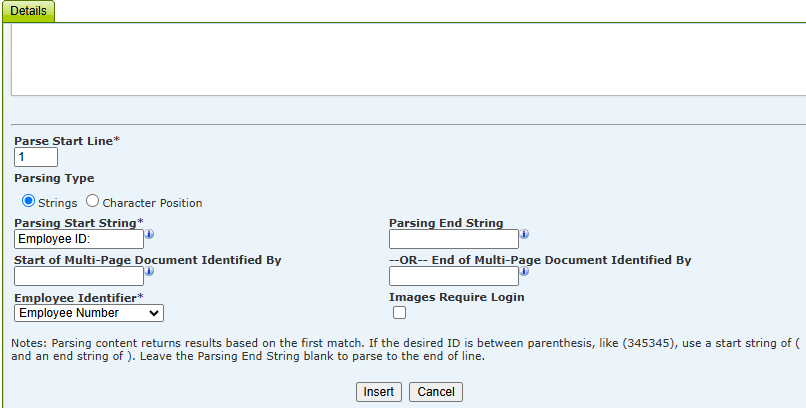
Task: Focus the End of Multi-Page Document field
Action: pyautogui.click(x=454, y=276)
